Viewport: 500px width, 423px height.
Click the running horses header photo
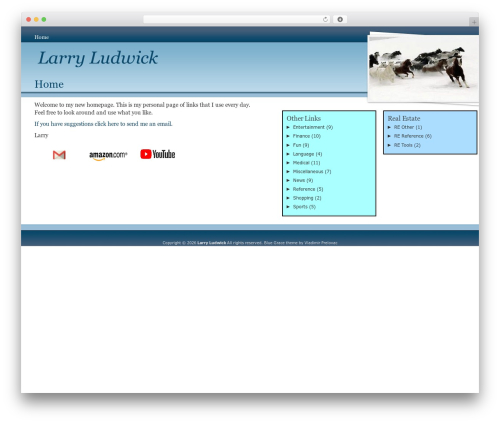tap(423, 68)
